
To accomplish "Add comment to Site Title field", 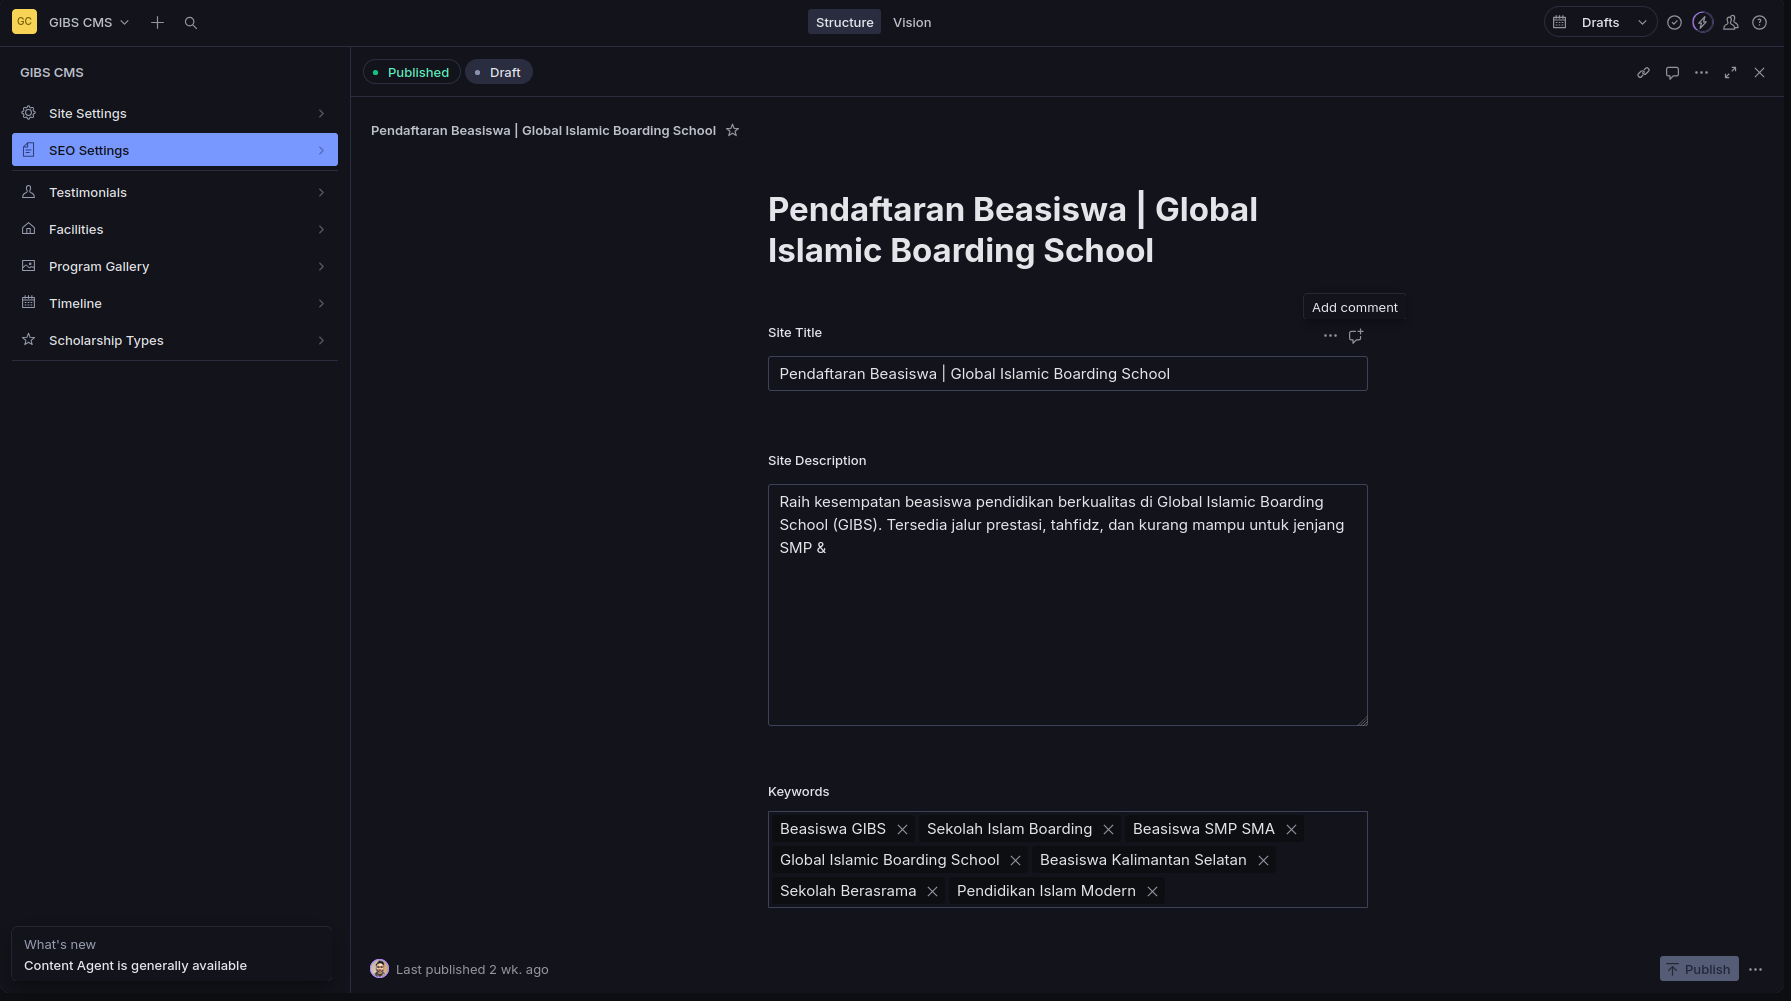I will pyautogui.click(x=1355, y=336).
